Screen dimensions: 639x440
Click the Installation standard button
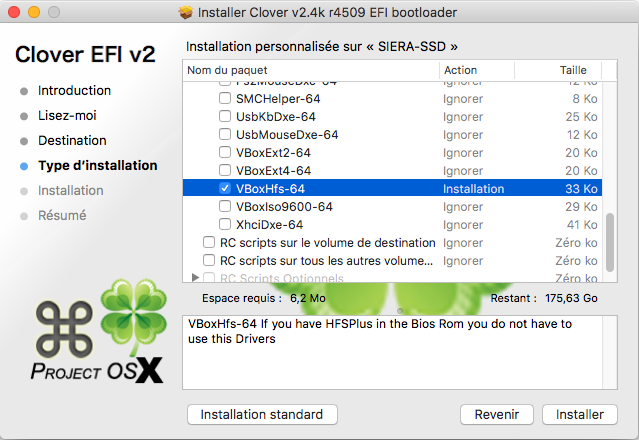(262, 414)
